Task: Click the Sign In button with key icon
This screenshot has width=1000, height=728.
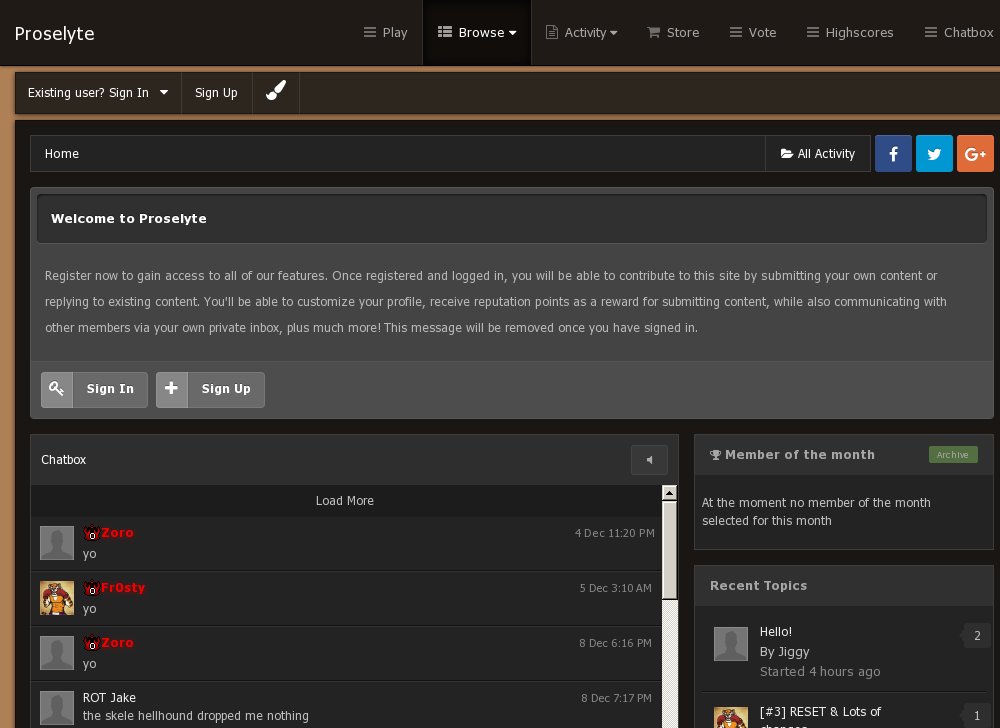Action: [x=95, y=389]
